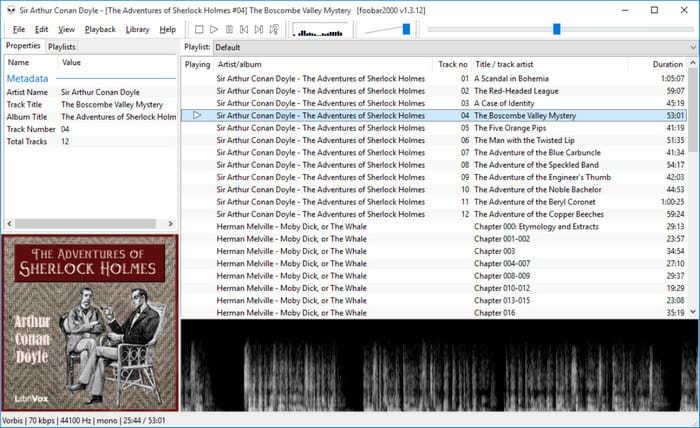This screenshot has height=428, width=700.
Task: Click the Total Tracks property row
Action: pos(91,141)
